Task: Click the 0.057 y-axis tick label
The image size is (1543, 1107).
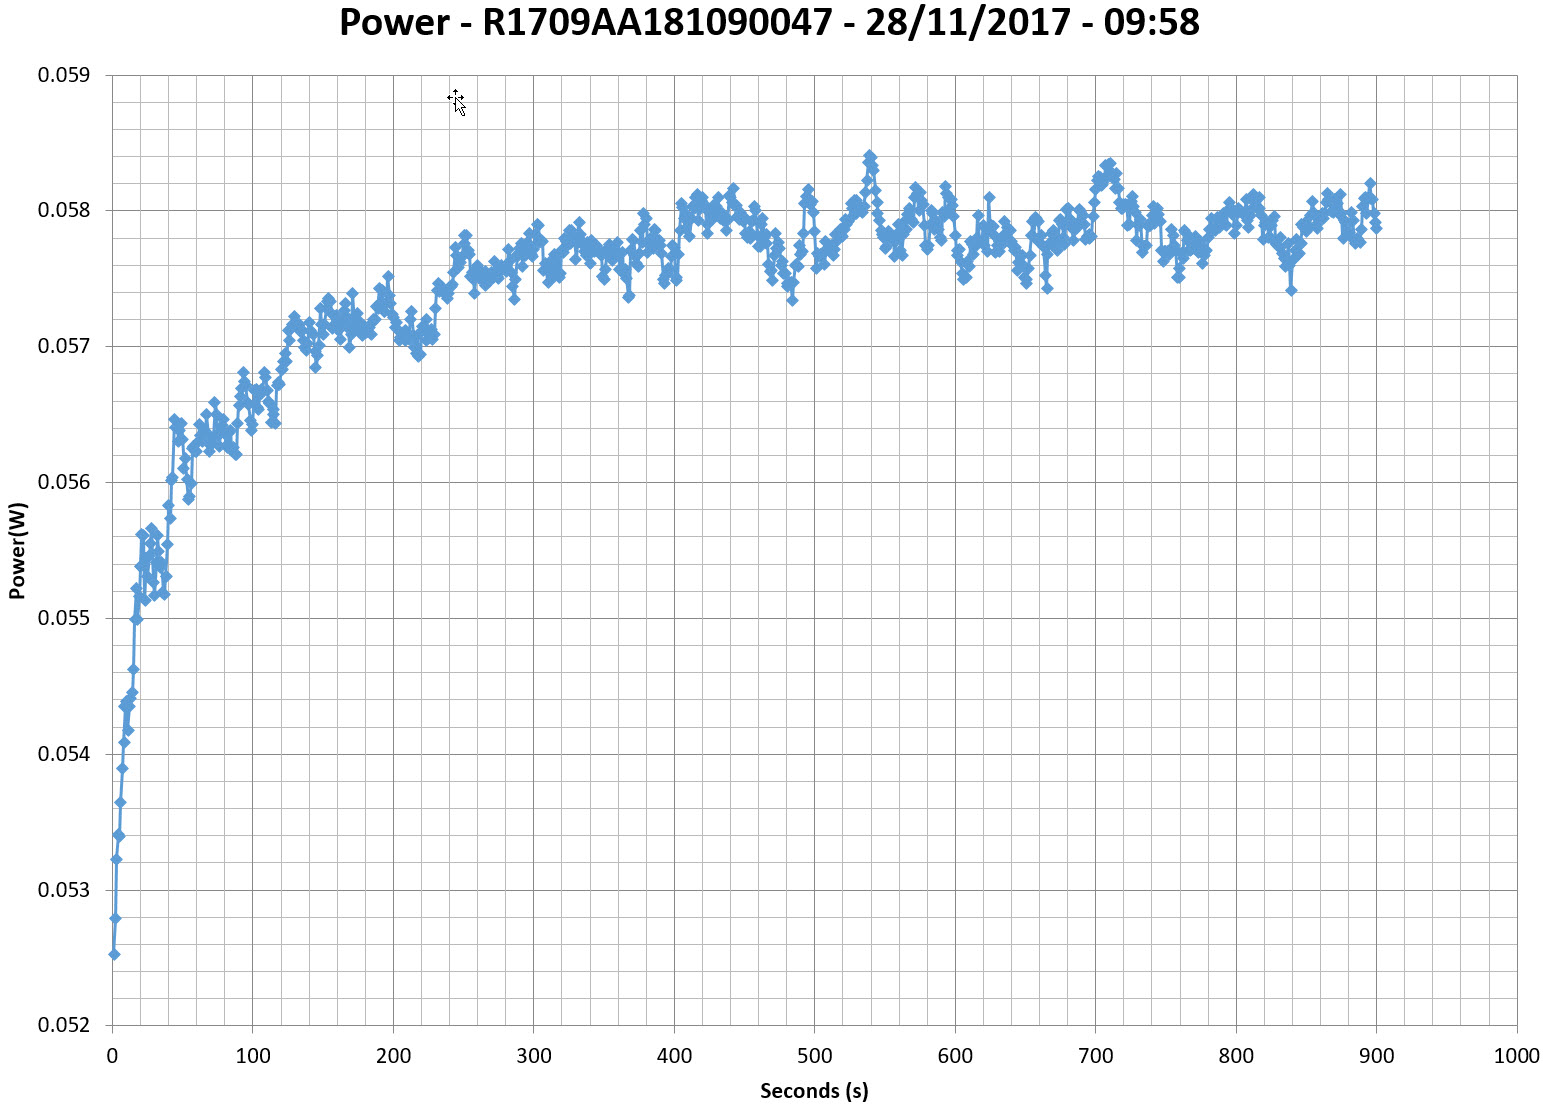Action: click(64, 347)
